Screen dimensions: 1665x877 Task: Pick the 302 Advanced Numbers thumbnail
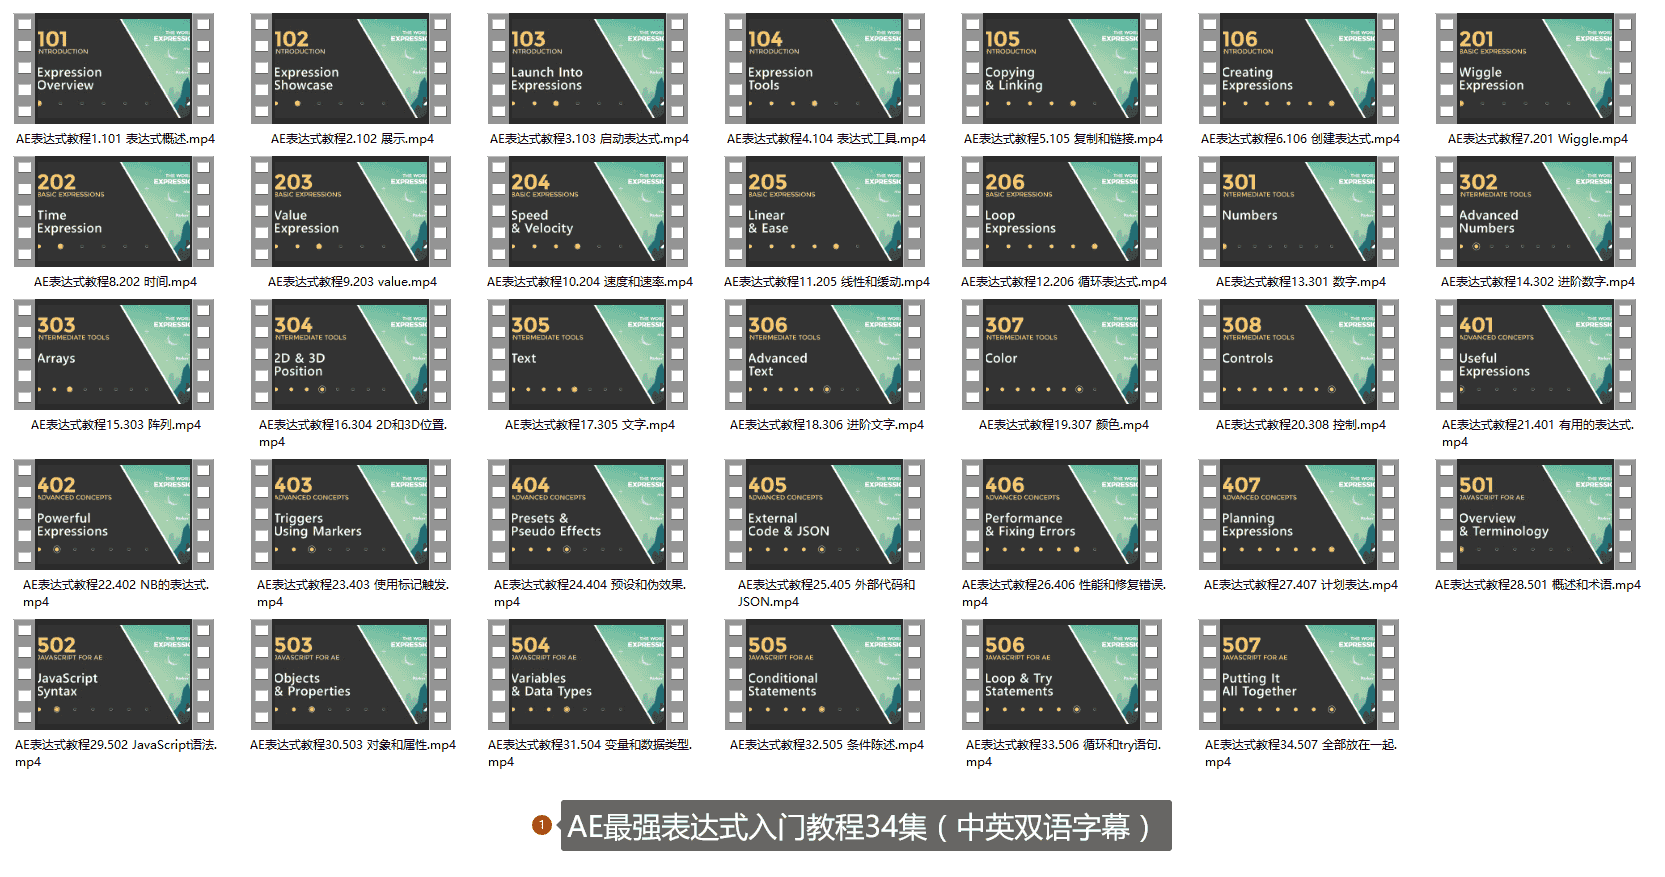(x=1536, y=212)
